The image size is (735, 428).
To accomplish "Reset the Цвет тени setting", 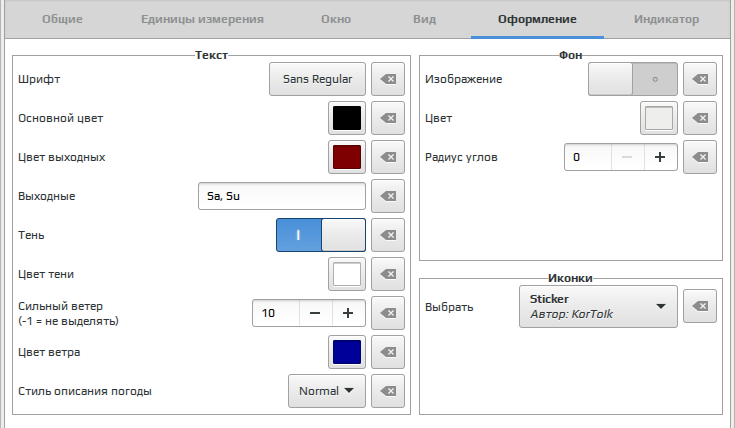I will click(388, 274).
